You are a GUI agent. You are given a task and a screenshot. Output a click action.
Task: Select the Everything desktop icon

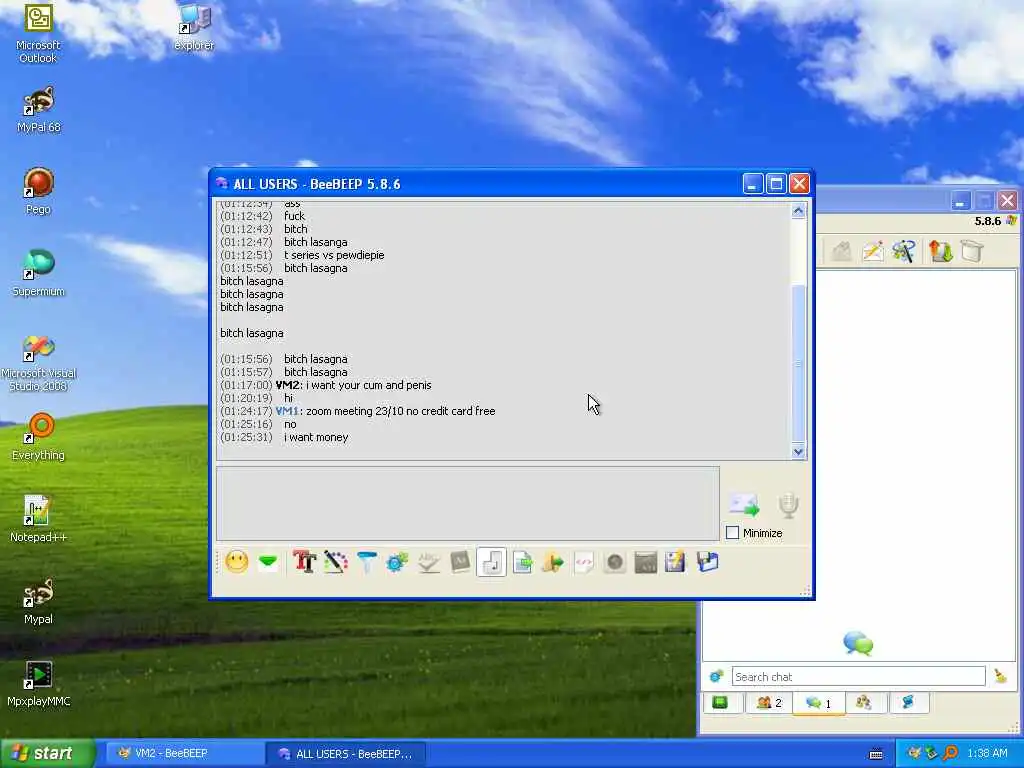[38, 438]
